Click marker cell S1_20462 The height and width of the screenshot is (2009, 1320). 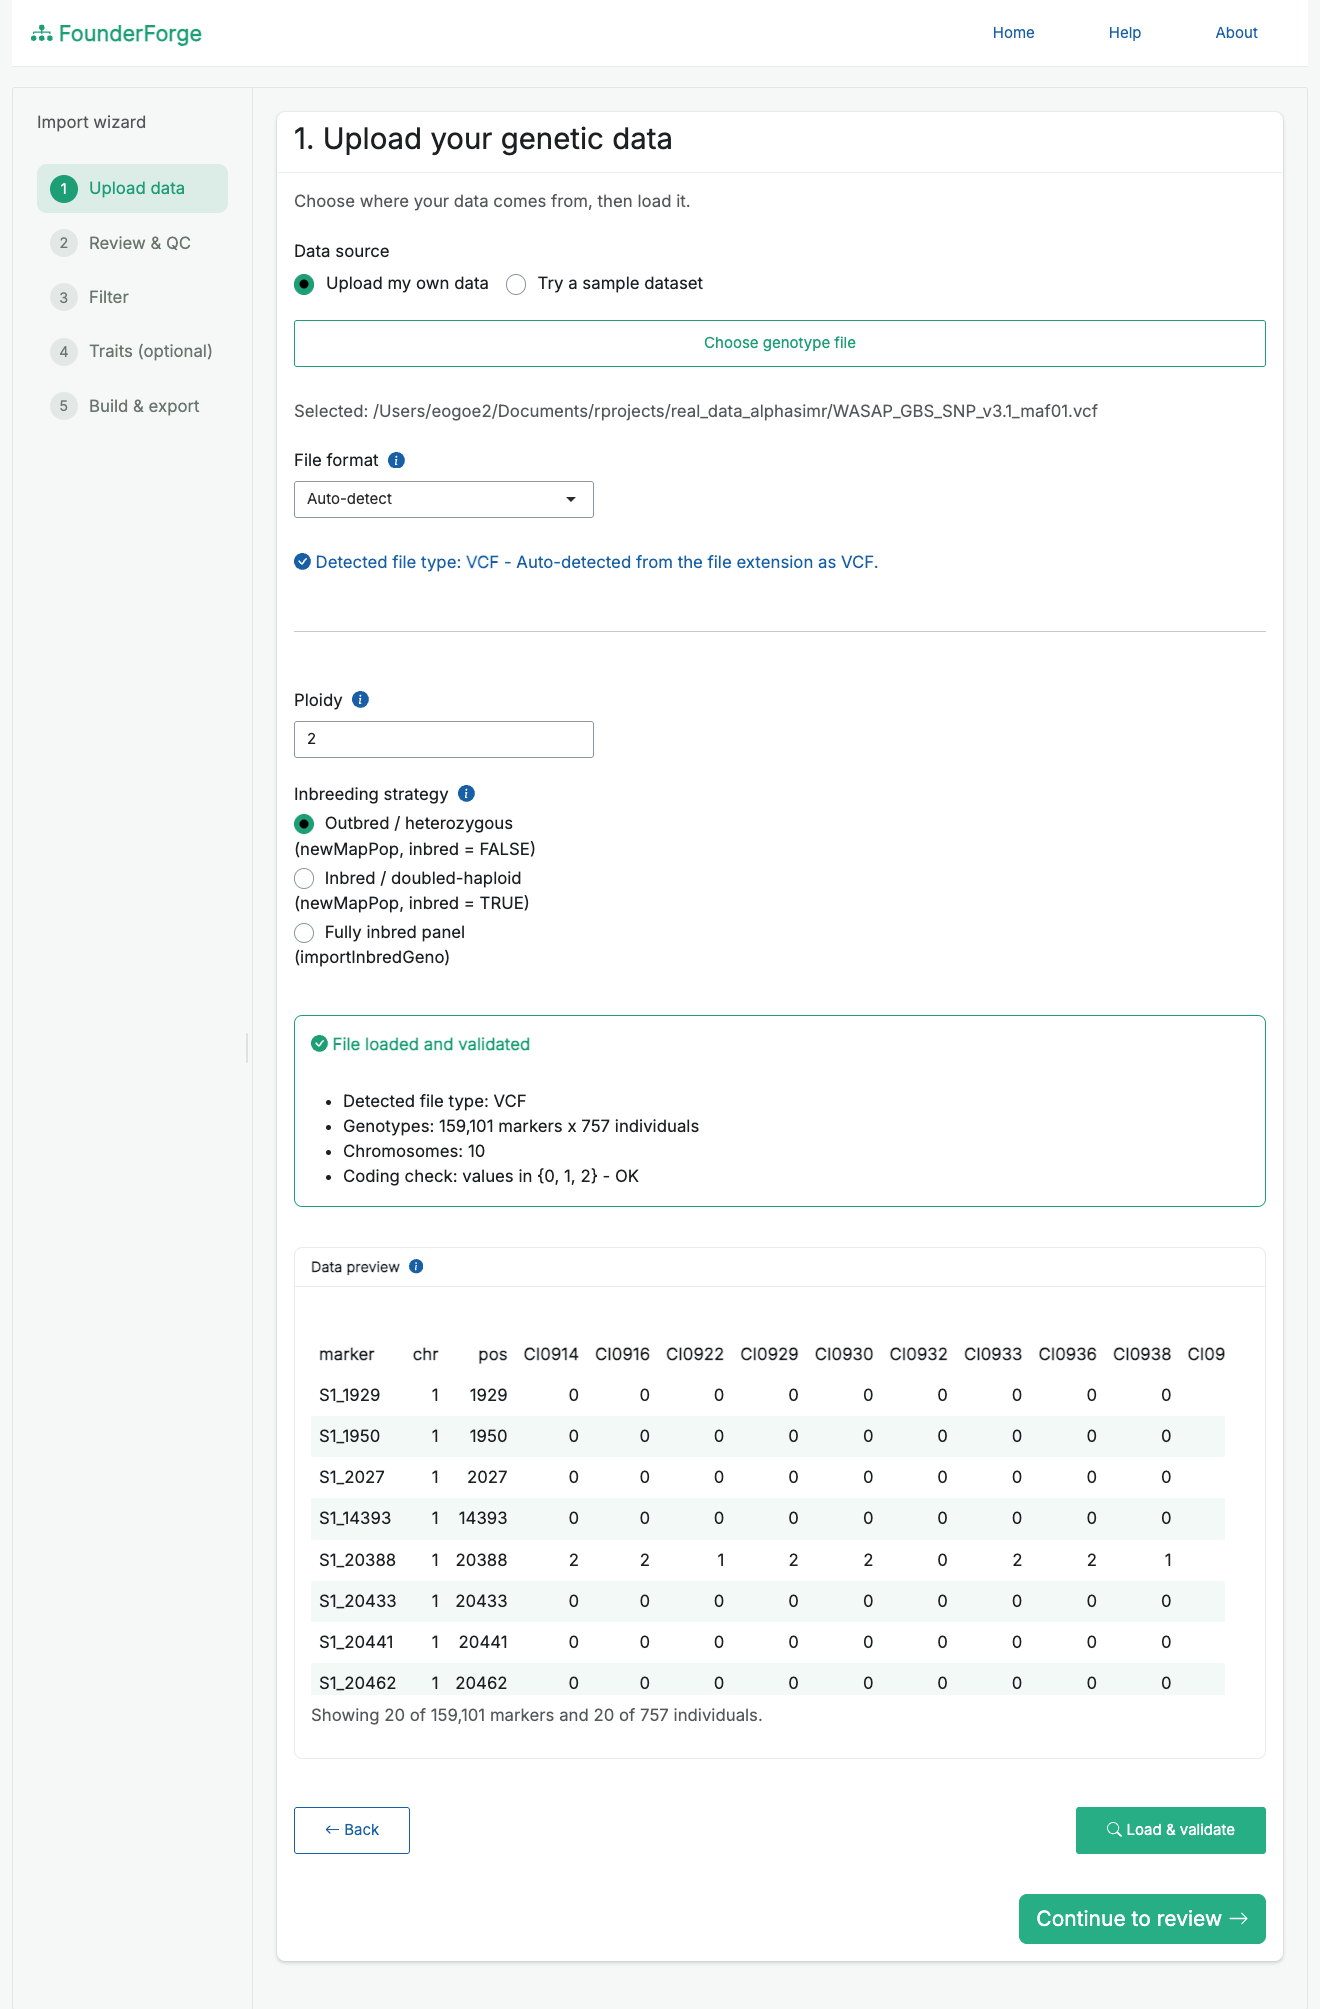[x=357, y=1683]
